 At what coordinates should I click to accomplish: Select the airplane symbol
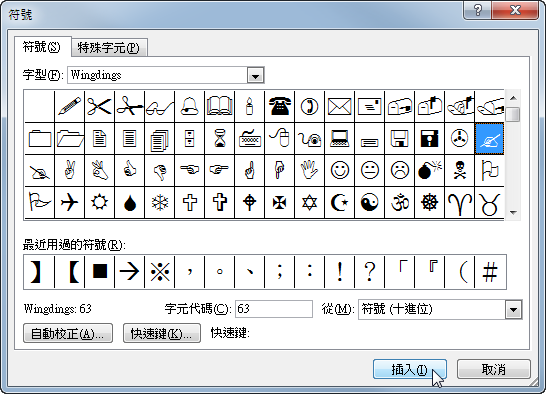(70, 202)
